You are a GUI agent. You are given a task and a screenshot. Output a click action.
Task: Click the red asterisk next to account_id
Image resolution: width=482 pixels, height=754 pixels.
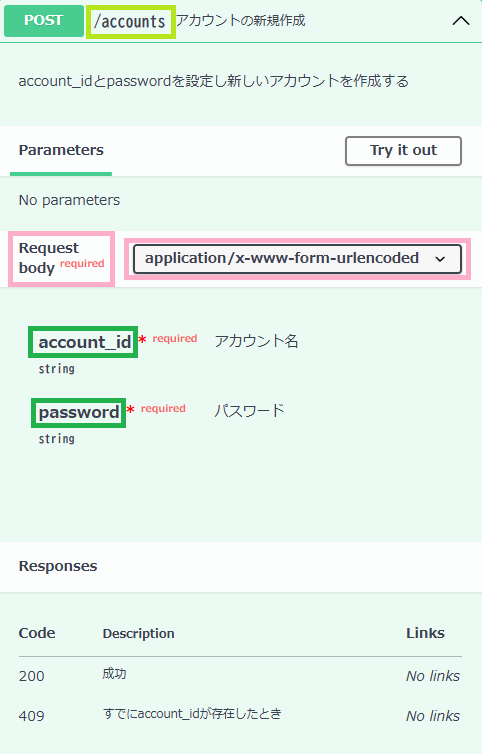[x=142, y=340]
